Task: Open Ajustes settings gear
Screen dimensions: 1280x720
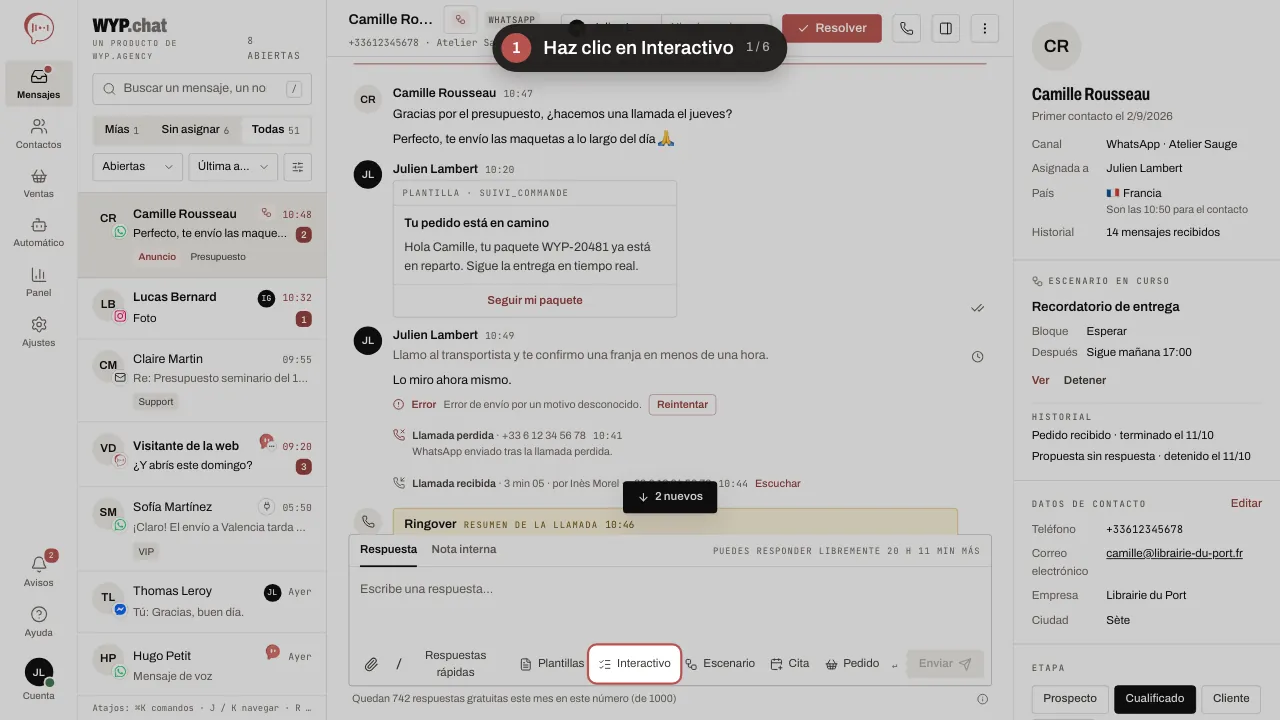Action: [x=39, y=332]
